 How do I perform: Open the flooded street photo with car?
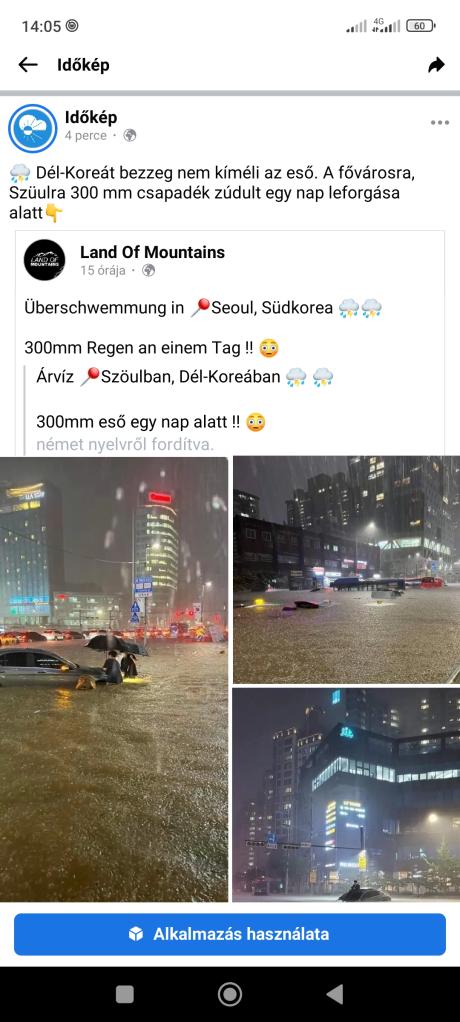tap(114, 679)
